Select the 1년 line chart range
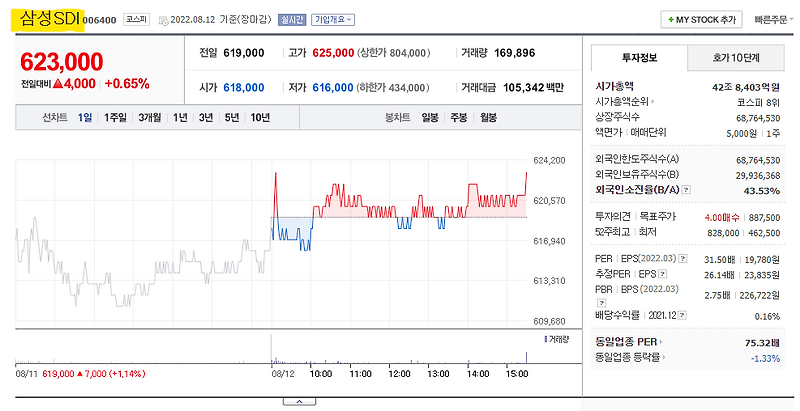This screenshot has height=411, width=800. coord(180,118)
